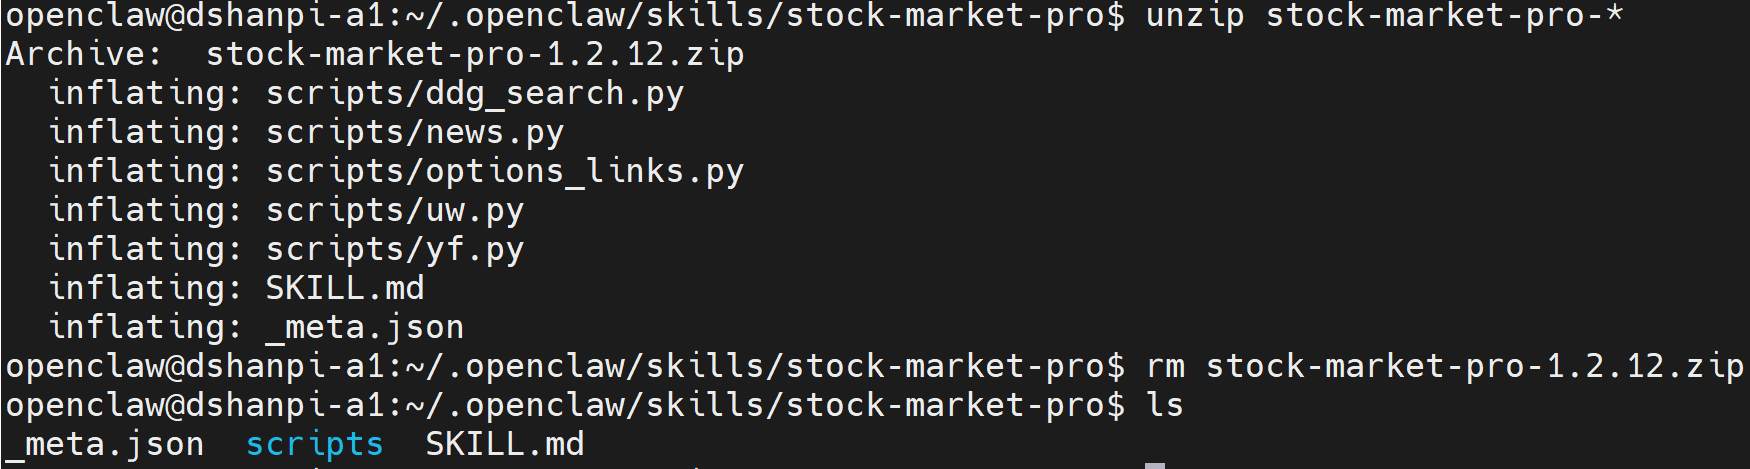Click the shell prompt on the first line

click(565, 16)
